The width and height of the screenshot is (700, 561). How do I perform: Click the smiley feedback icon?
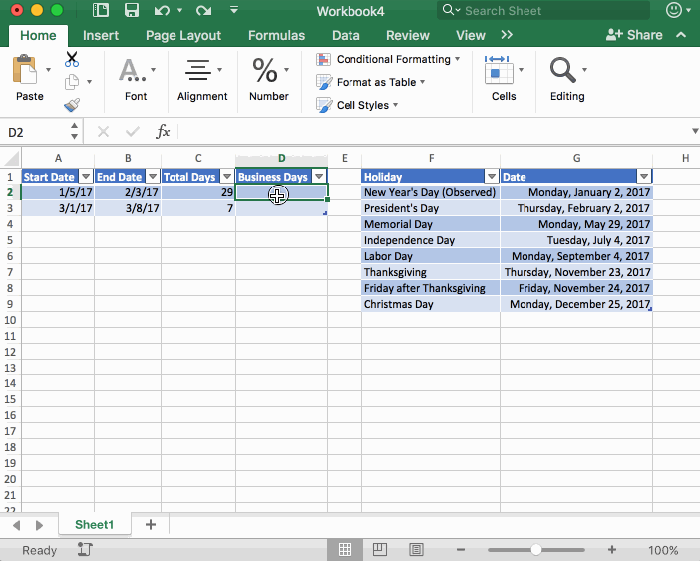pos(674,10)
